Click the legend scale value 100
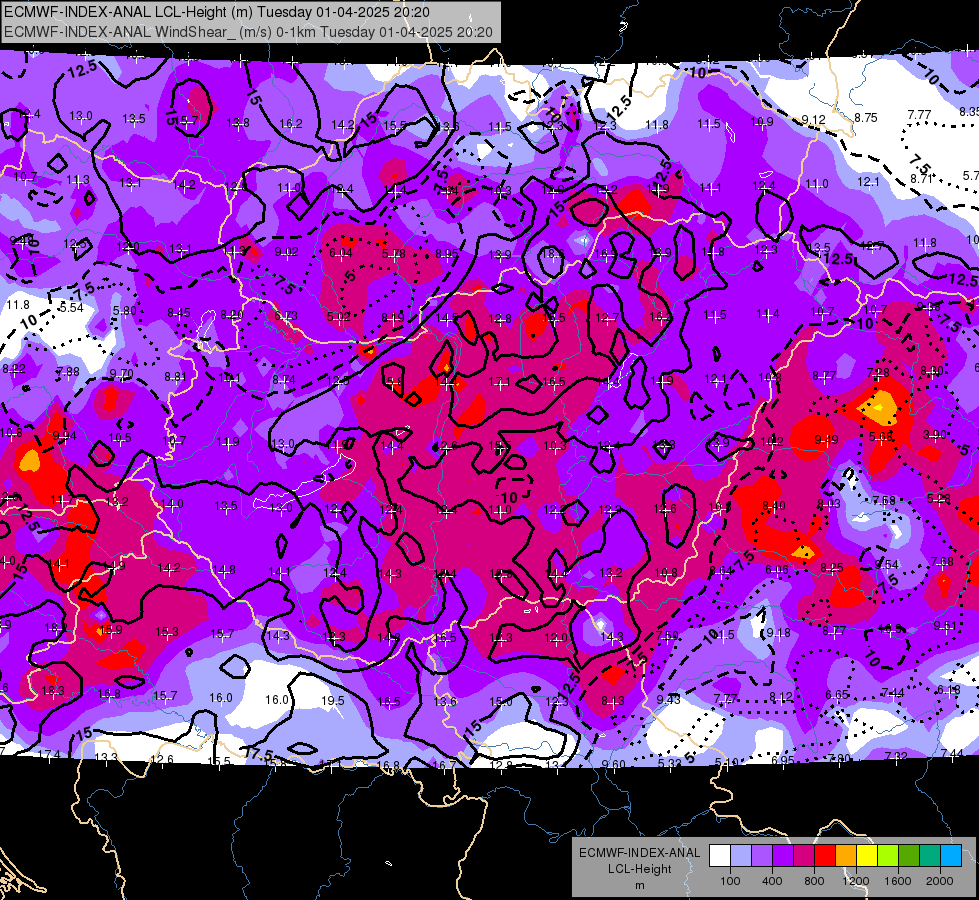The image size is (979, 900). pos(730,881)
